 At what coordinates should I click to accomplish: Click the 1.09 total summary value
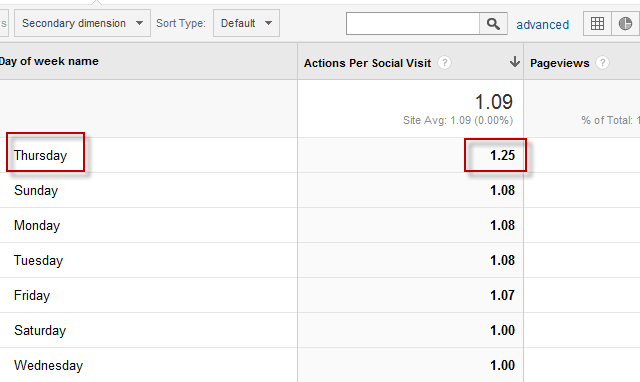[494, 102]
